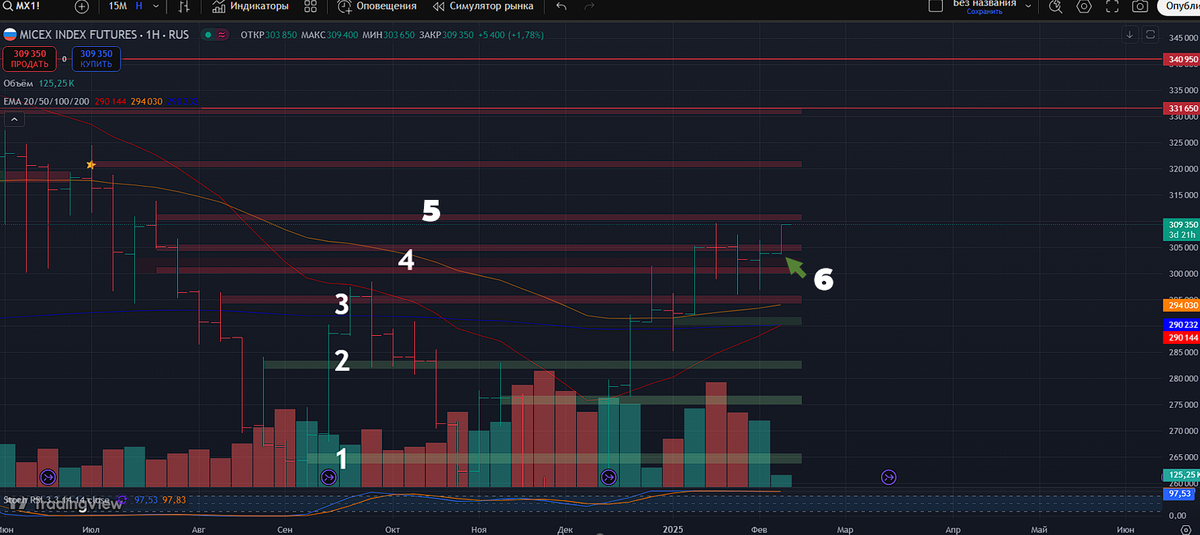The image size is (1200, 535).
Task: Click the contract rollover marker nearest Мар
Action: coord(888,478)
